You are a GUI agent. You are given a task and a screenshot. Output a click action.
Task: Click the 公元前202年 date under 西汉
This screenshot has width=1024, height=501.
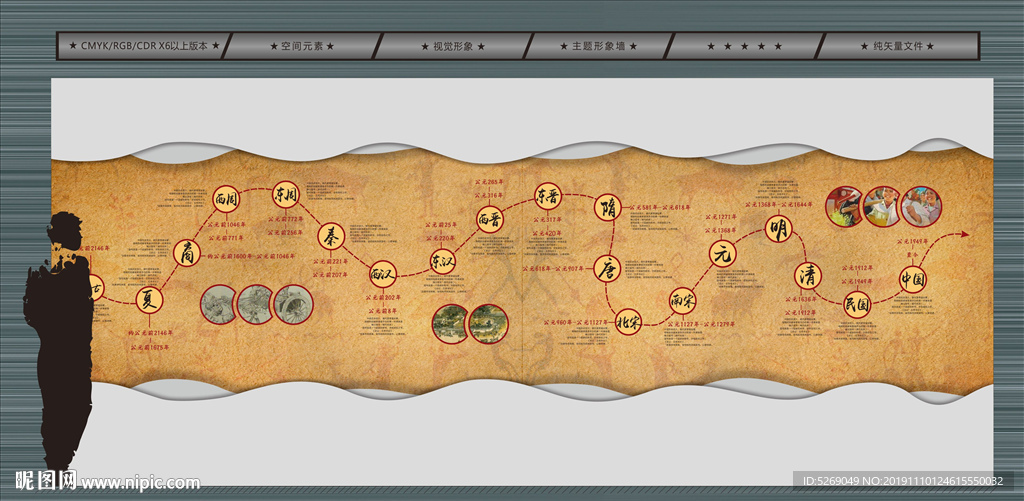pos(383,297)
